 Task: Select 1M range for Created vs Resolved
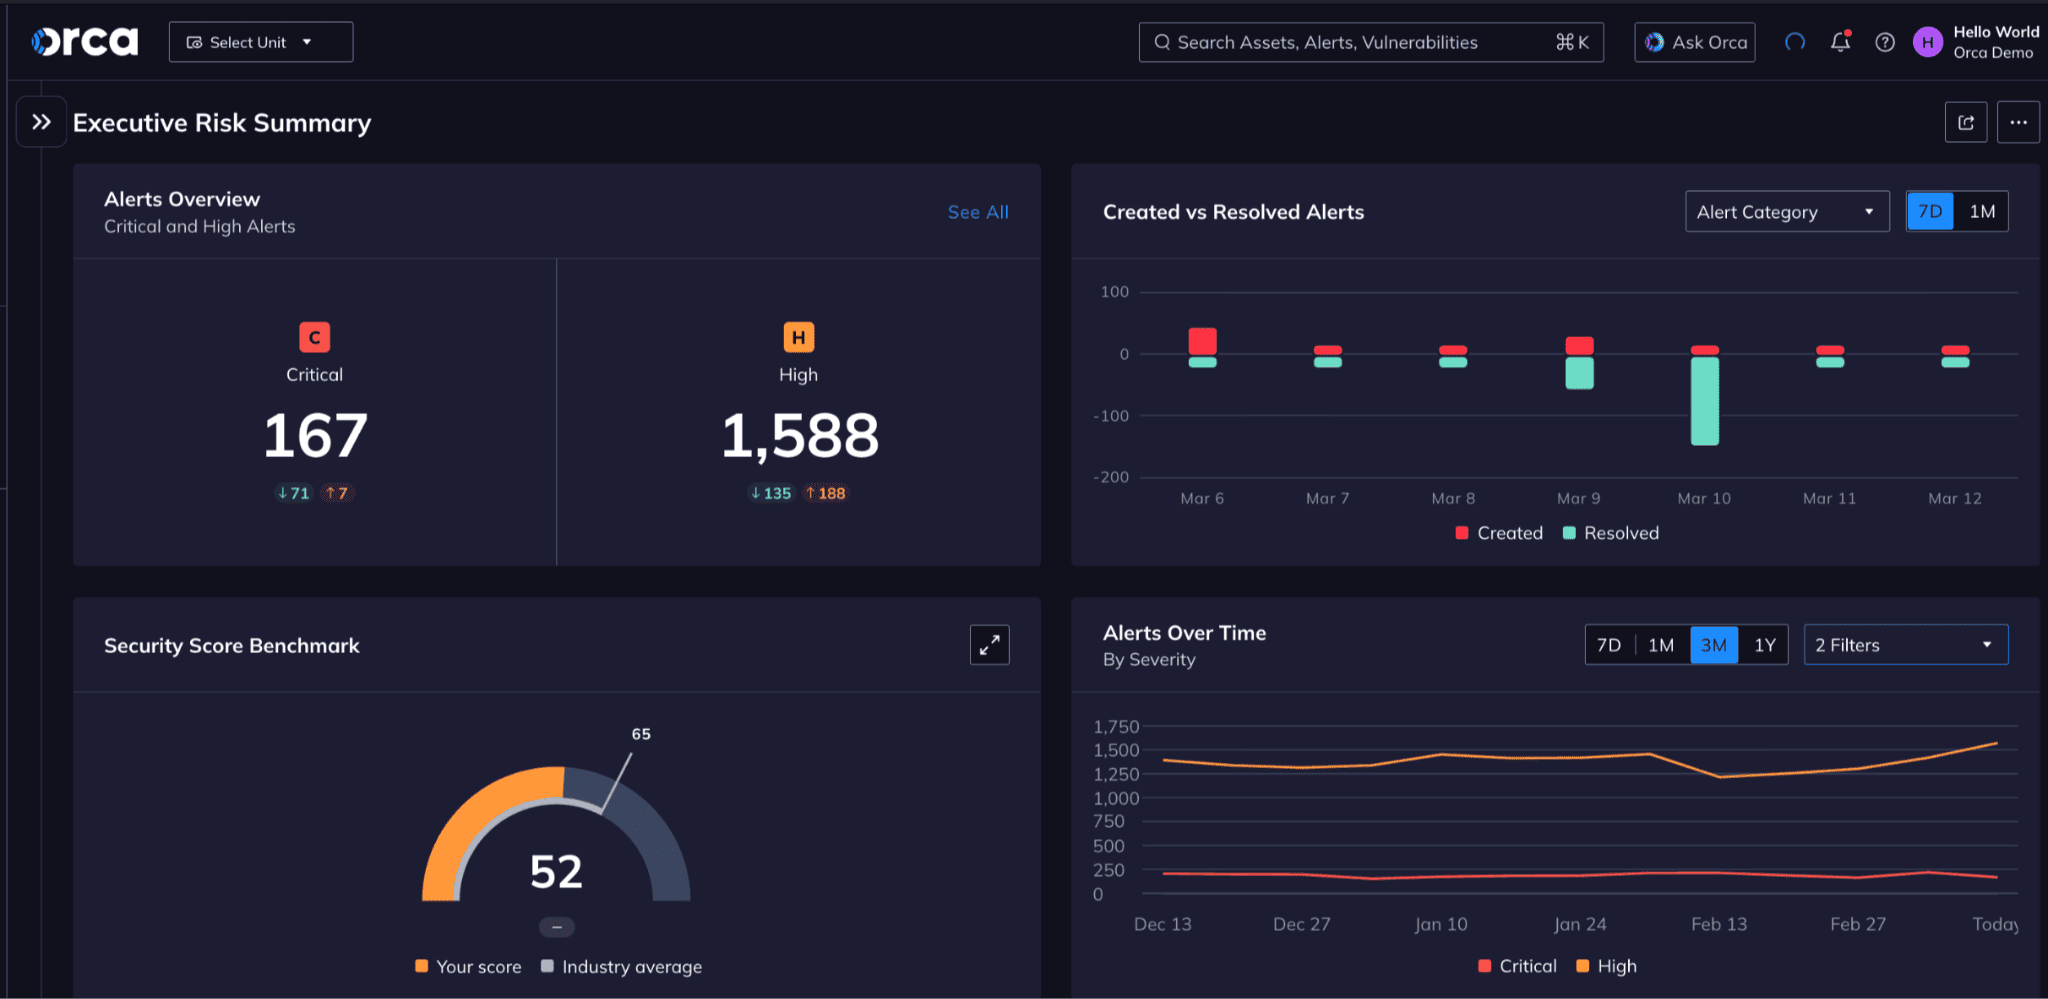pos(1982,211)
